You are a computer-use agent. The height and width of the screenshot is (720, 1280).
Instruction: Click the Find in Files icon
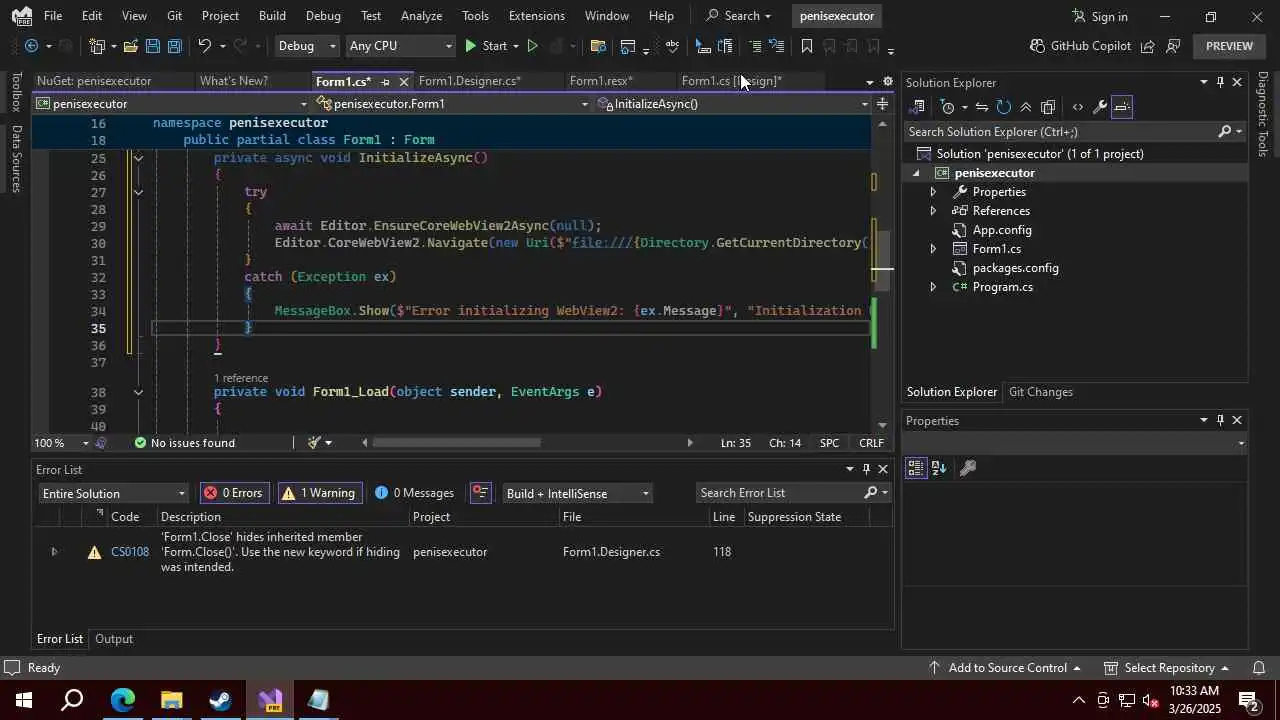point(598,46)
